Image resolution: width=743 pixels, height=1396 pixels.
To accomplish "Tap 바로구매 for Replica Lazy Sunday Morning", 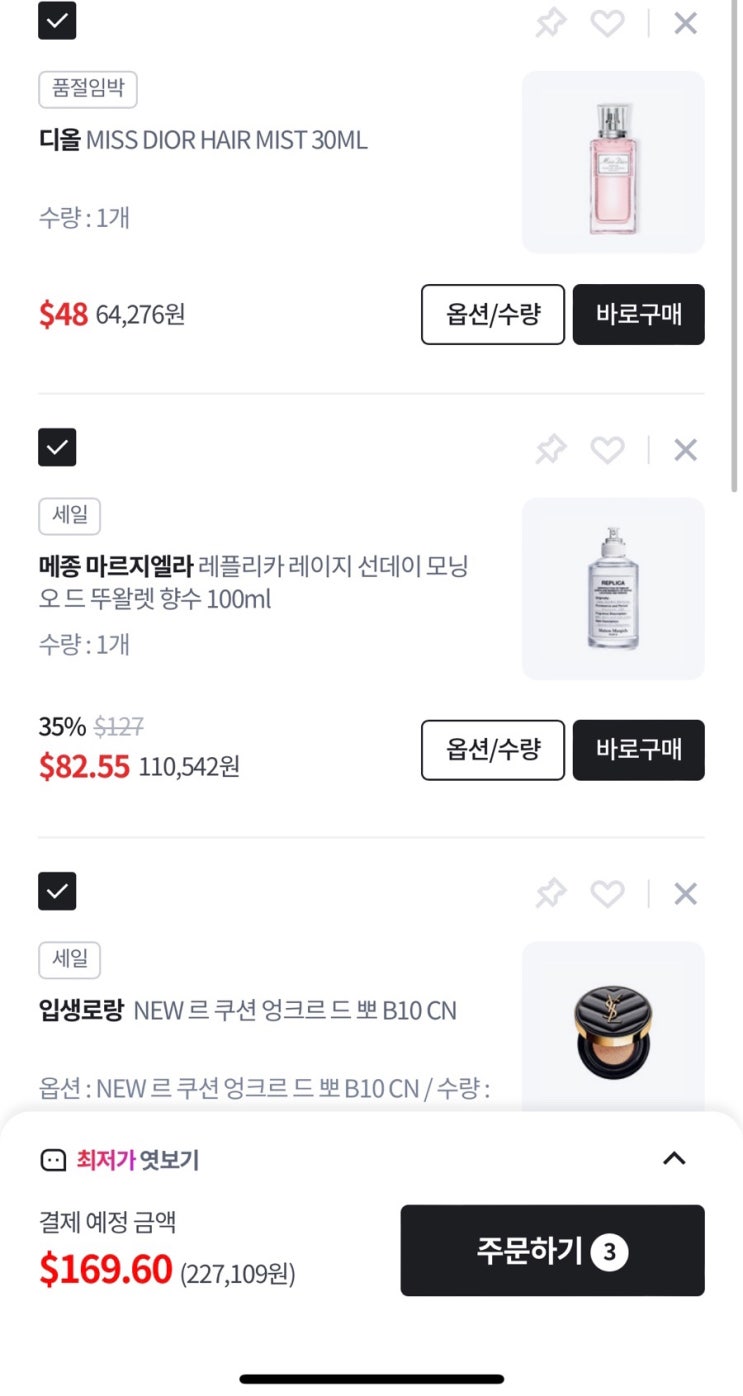I will pos(639,750).
